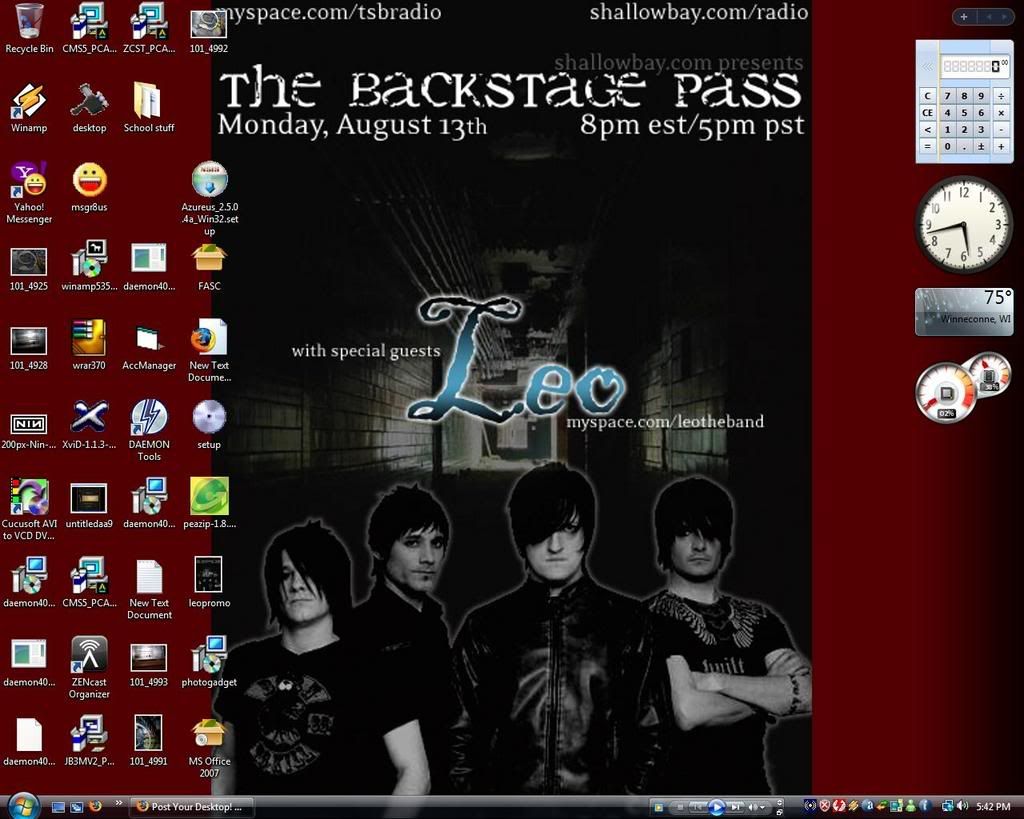Expand the Quick Launch overflow chevron

point(119,803)
